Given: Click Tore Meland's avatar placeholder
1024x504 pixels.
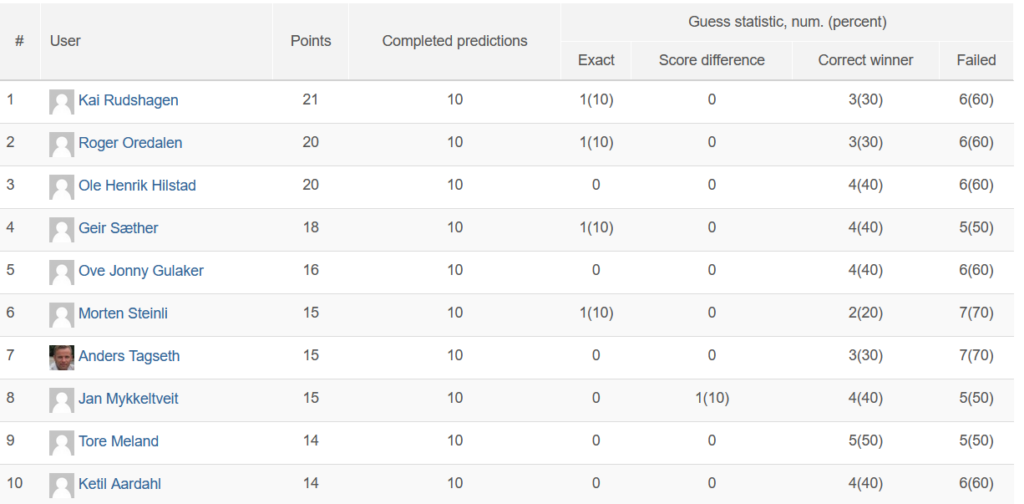Looking at the screenshot, I should [61, 443].
